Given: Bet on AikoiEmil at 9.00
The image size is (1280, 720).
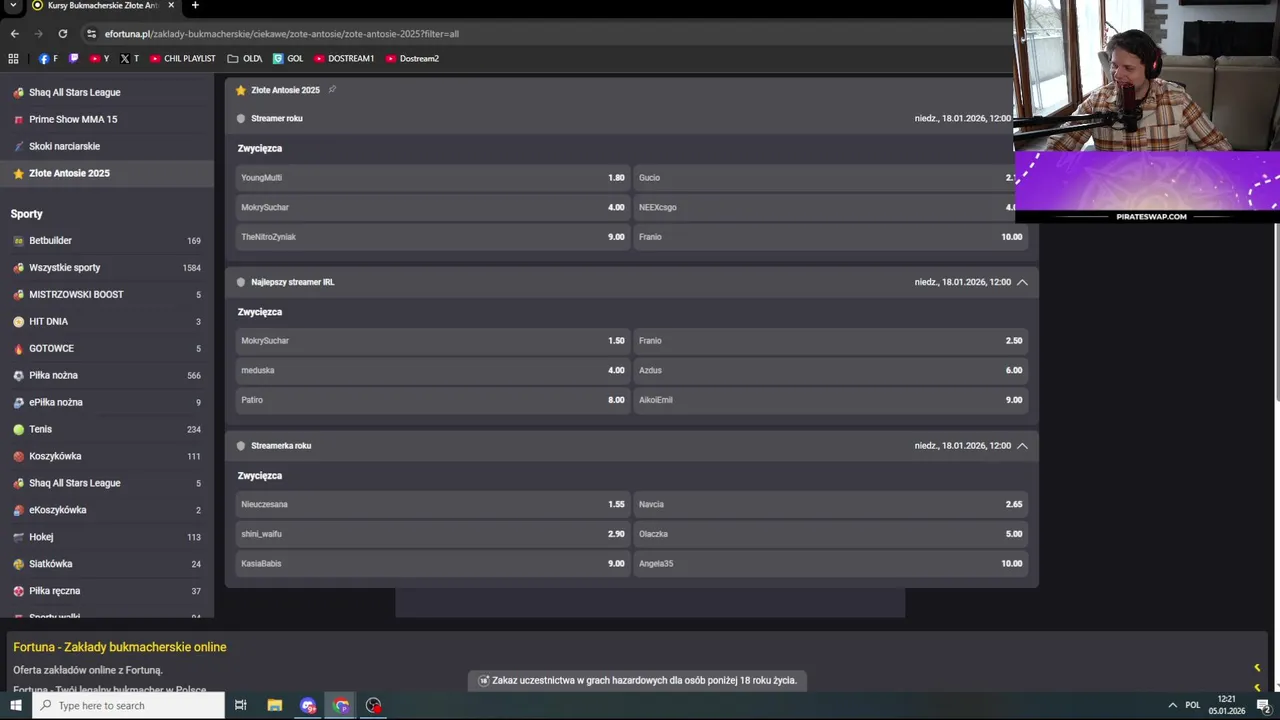Looking at the screenshot, I should point(831,400).
